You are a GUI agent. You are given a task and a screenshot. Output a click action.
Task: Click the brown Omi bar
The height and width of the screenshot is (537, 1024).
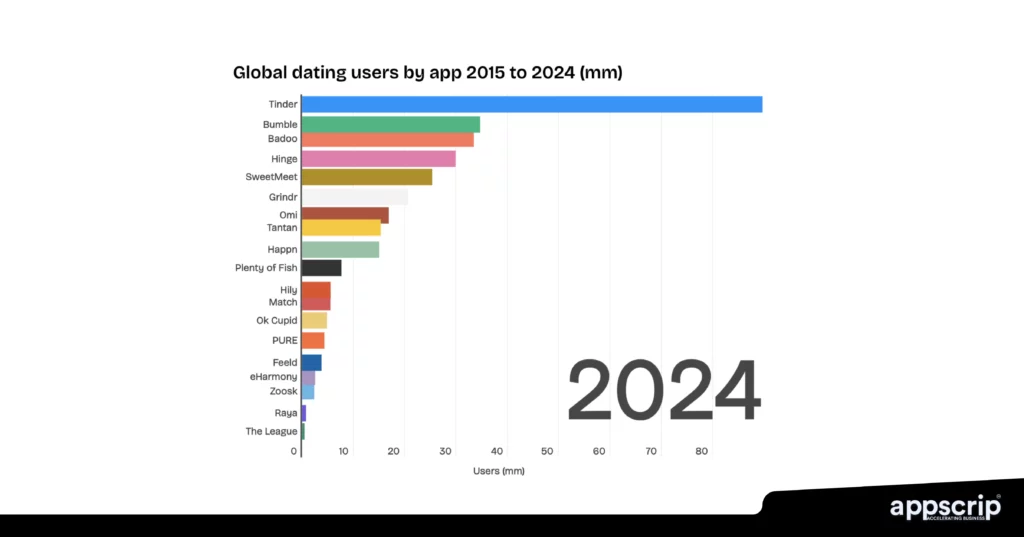coord(345,214)
